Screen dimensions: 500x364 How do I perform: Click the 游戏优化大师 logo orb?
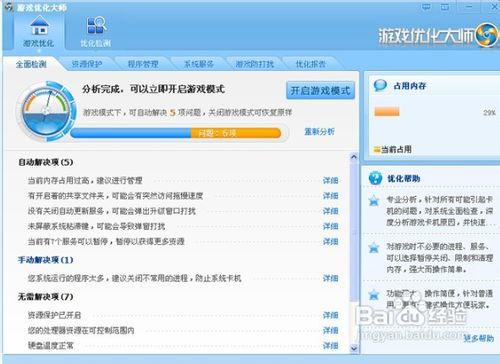(487, 35)
